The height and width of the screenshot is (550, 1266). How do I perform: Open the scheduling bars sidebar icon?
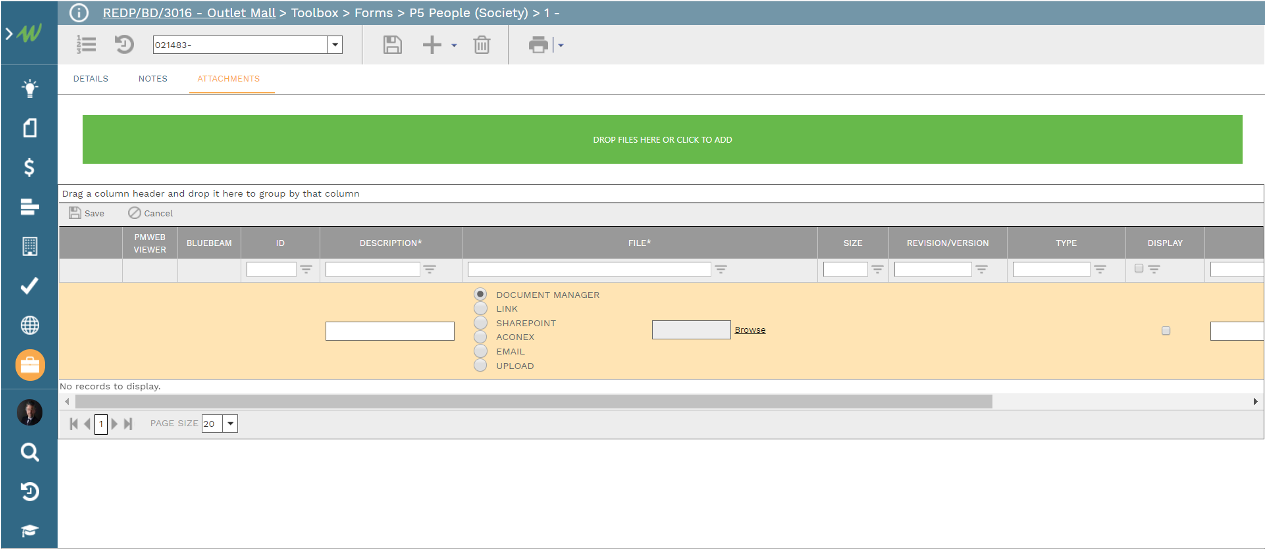pyautogui.click(x=29, y=207)
